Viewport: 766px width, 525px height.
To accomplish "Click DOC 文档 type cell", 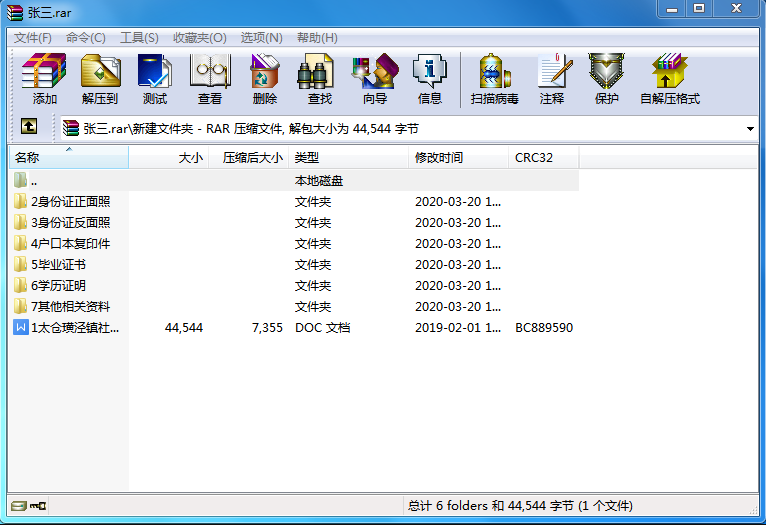I will (322, 327).
